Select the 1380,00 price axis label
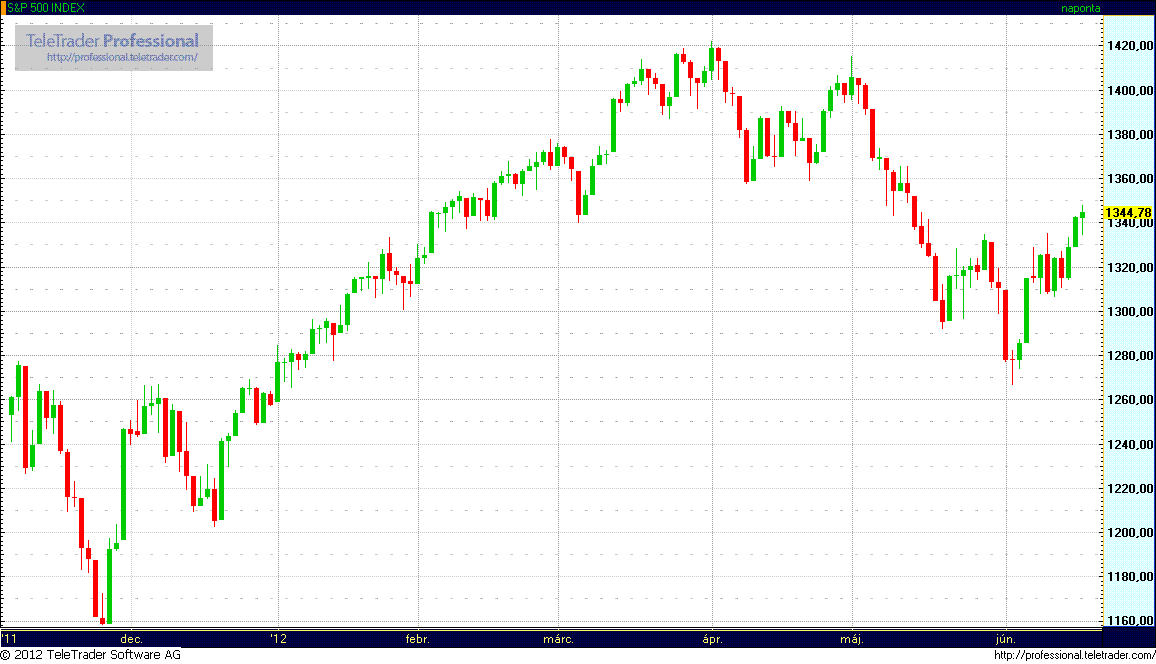1156x664 pixels. tap(1130, 135)
